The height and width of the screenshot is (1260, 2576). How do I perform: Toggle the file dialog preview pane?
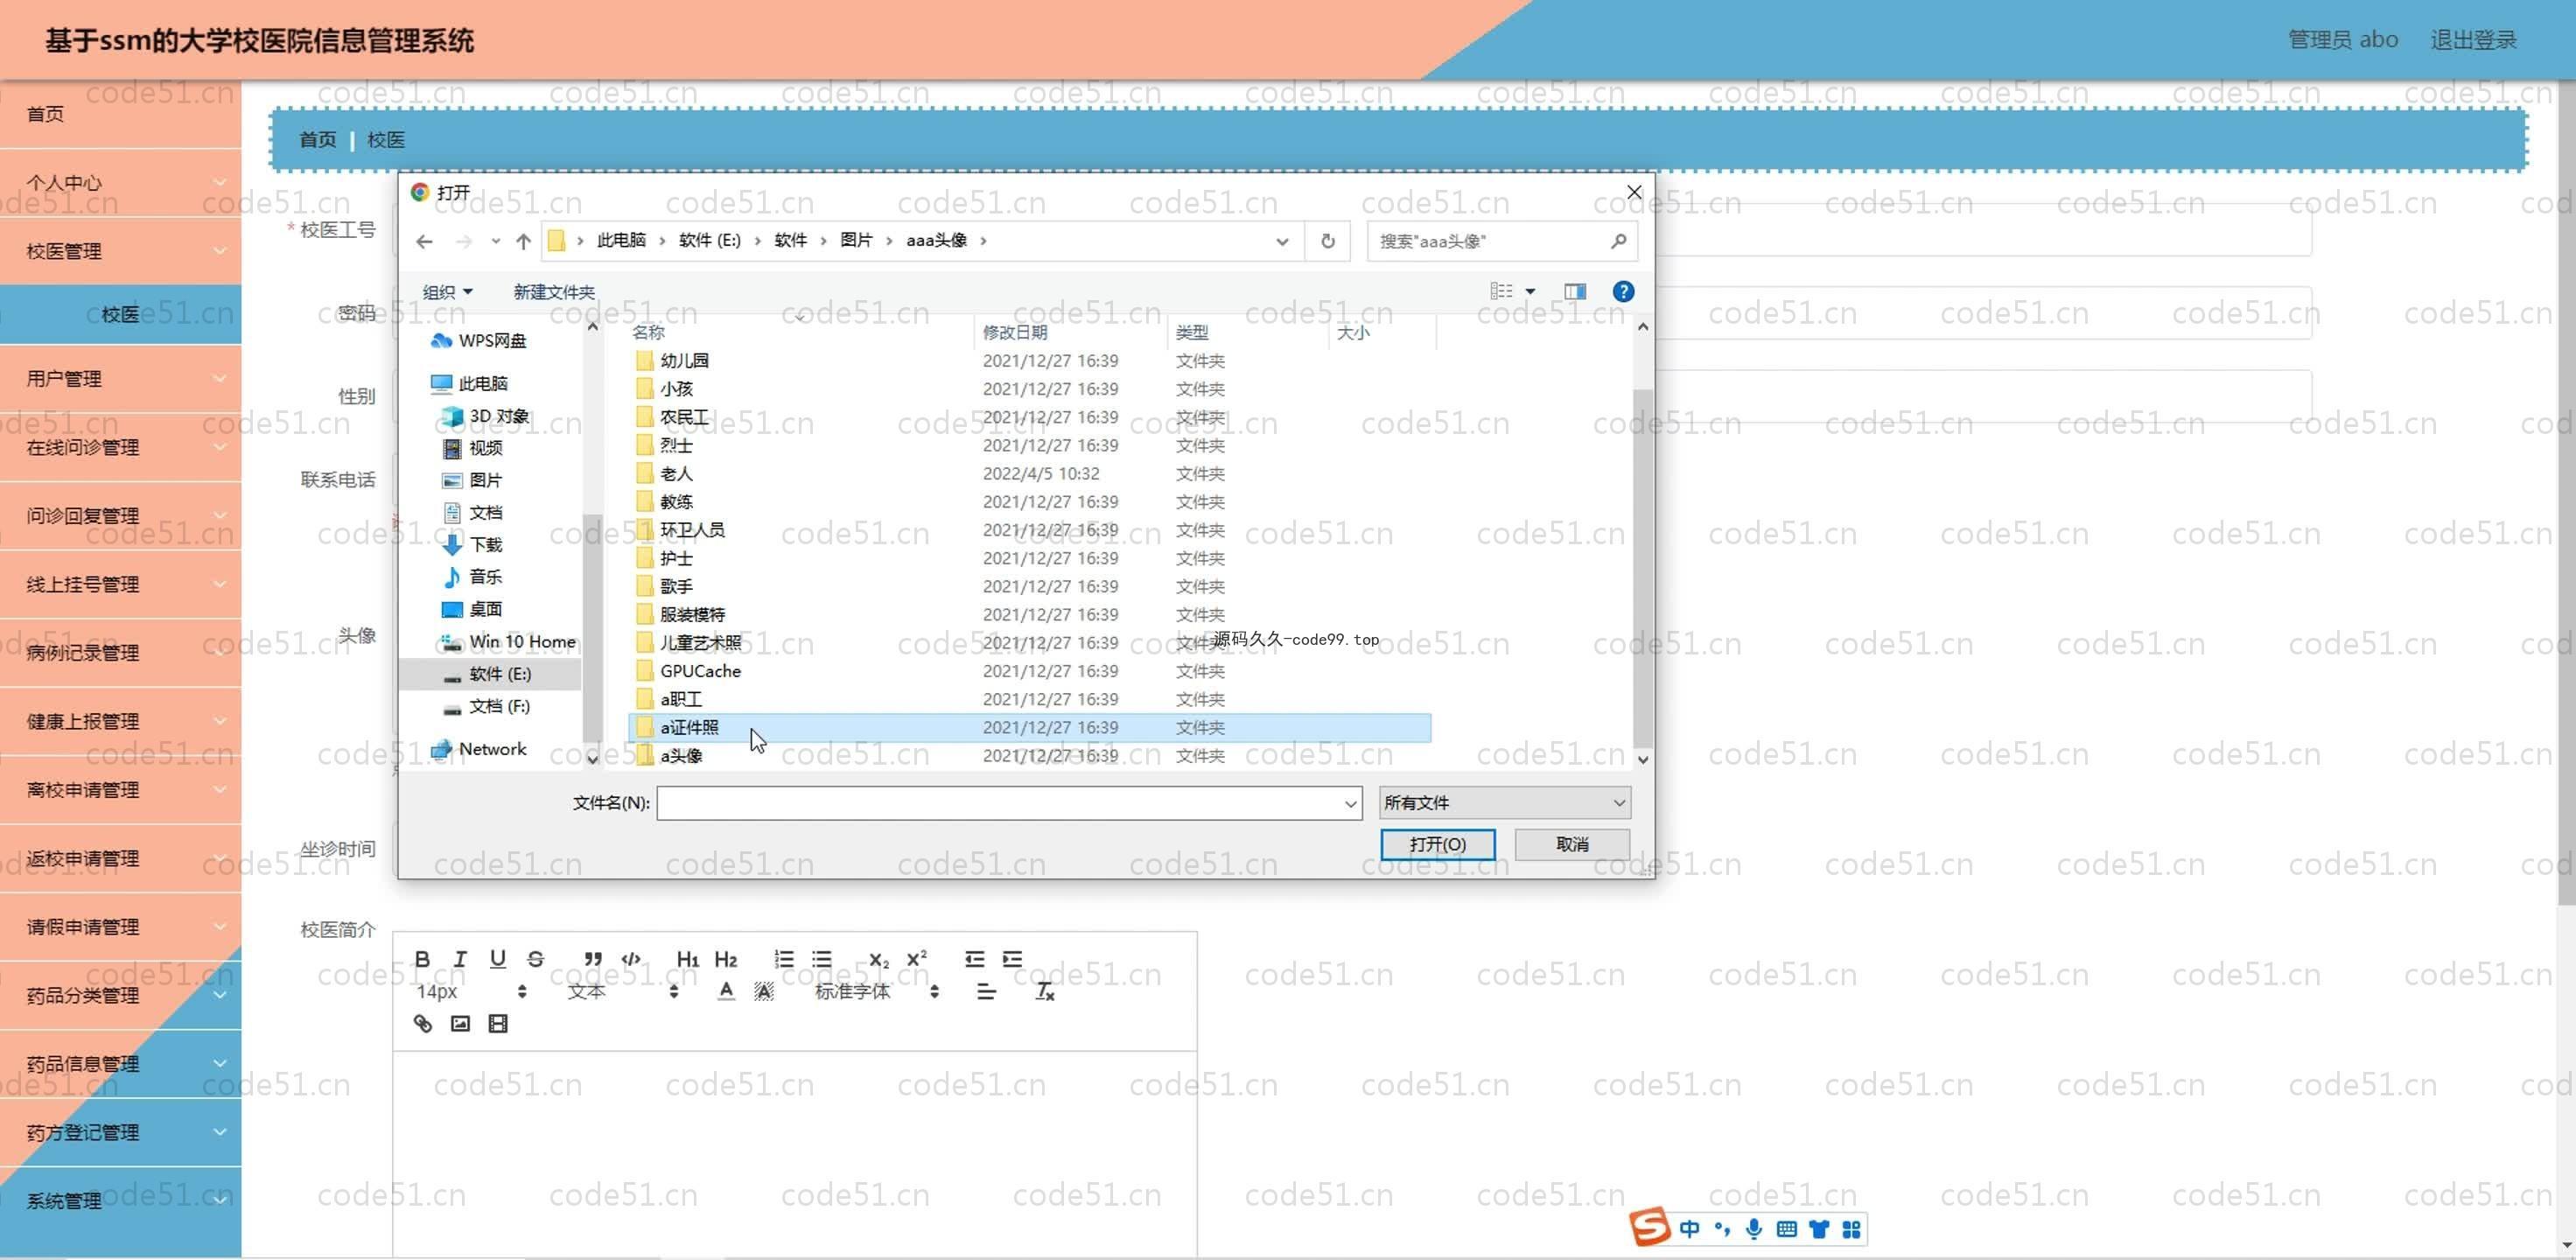point(1575,291)
